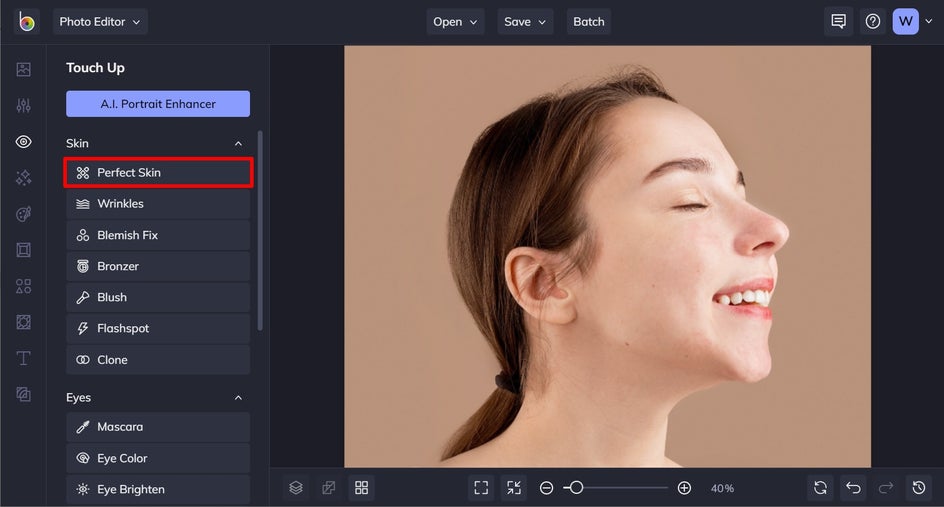Click the undo arrow icon
The height and width of the screenshot is (507, 944).
click(x=853, y=488)
